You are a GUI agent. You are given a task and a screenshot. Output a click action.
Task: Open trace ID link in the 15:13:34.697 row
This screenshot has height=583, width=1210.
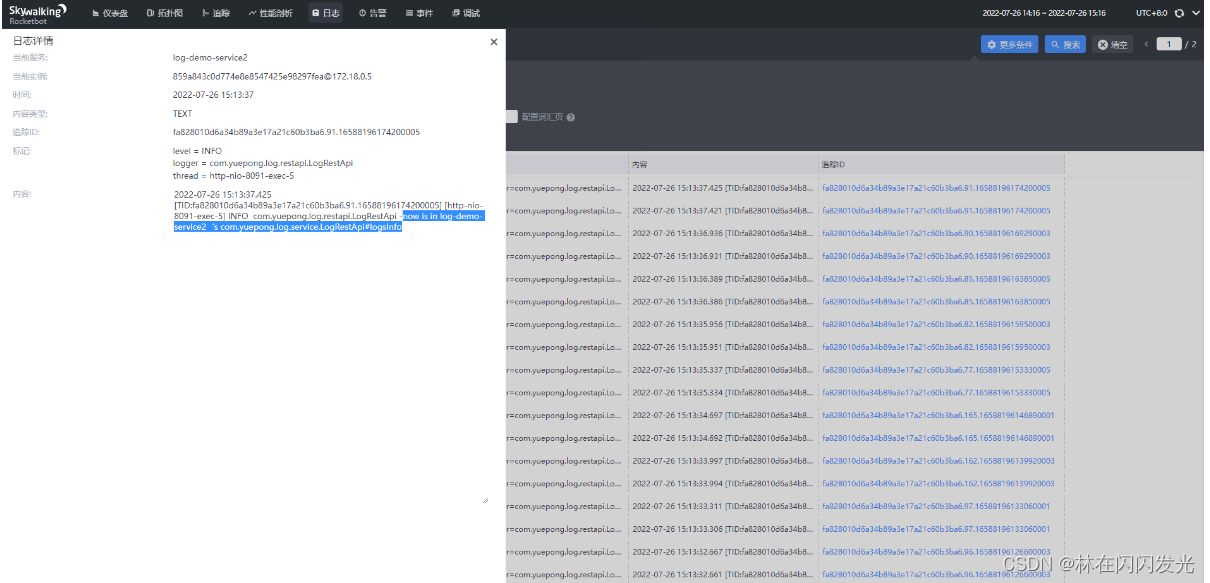click(938, 415)
